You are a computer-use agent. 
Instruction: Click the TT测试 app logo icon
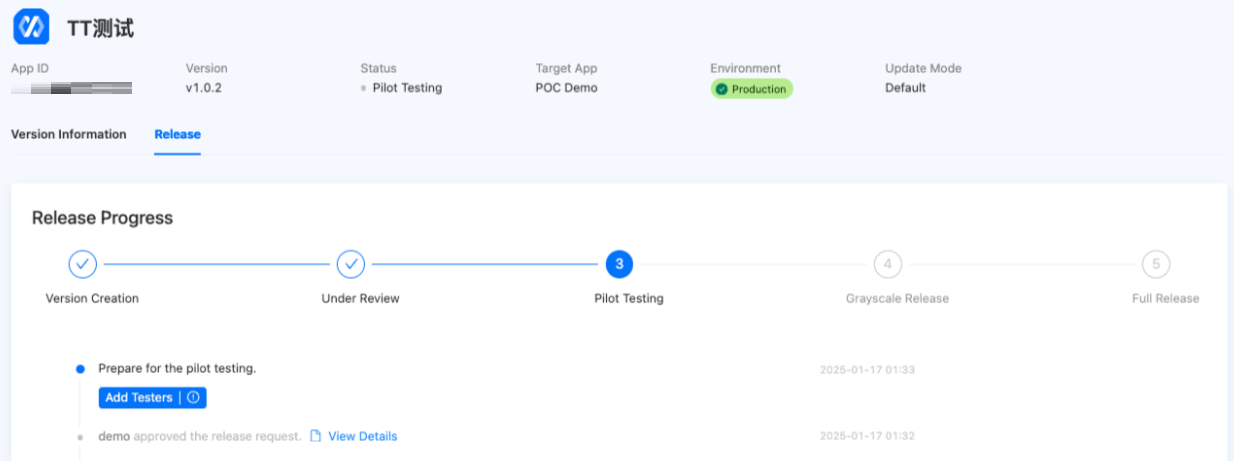pos(31,27)
